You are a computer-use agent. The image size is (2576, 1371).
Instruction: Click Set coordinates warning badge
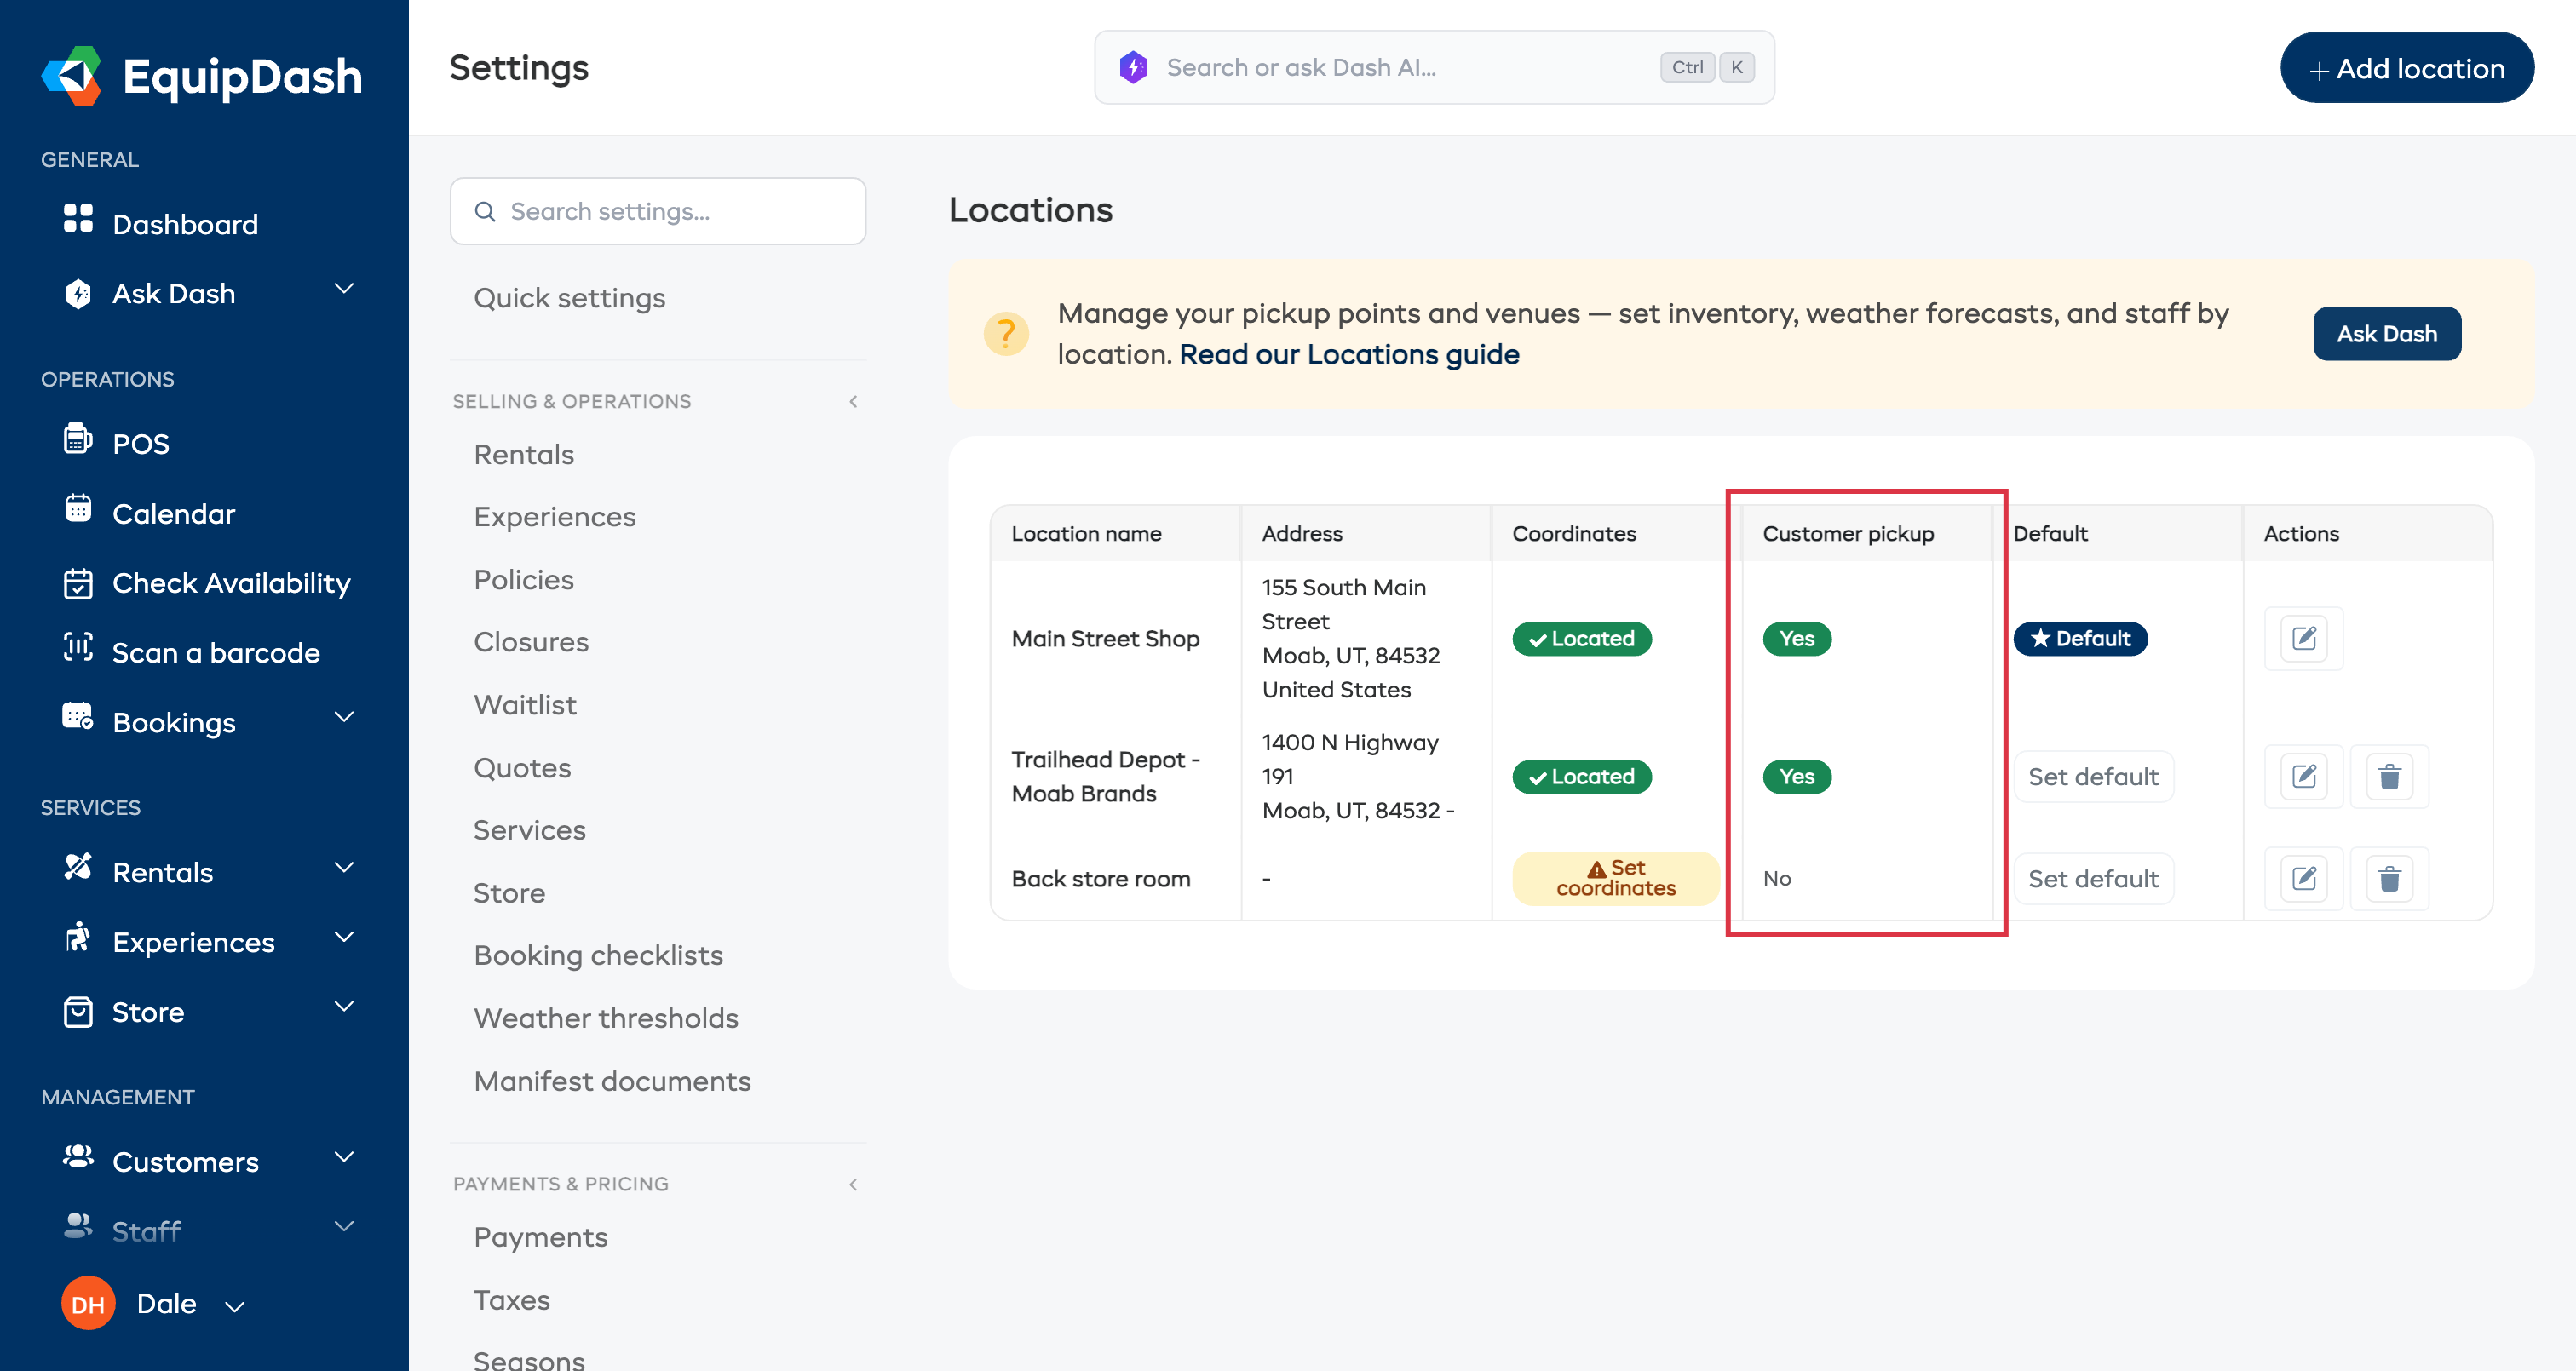[1616, 878]
